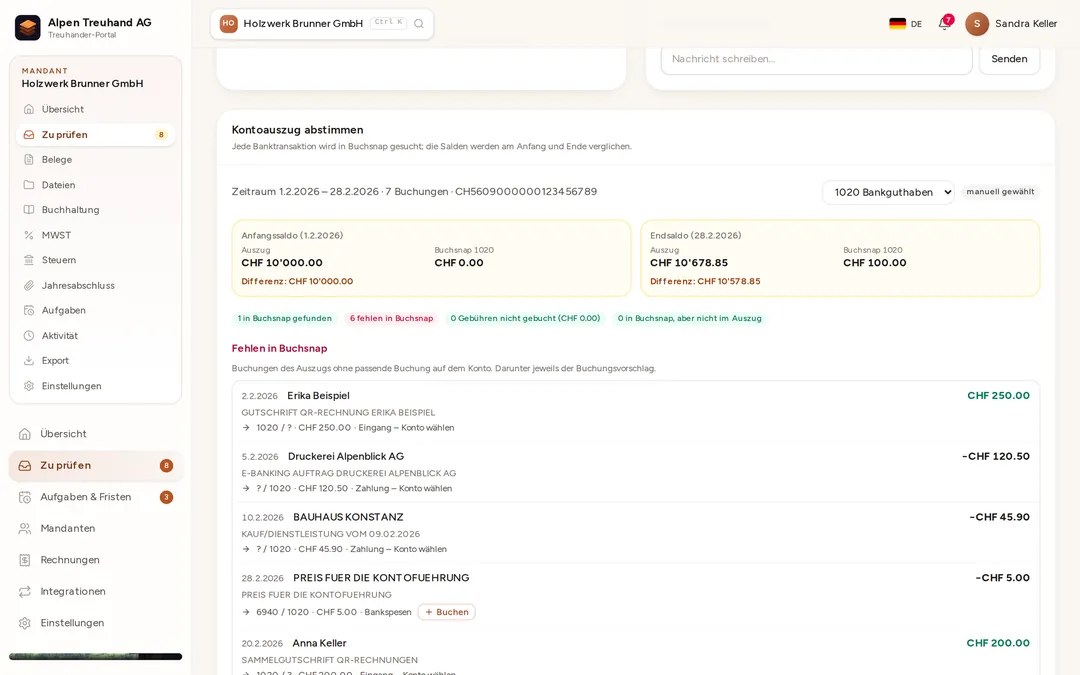The height and width of the screenshot is (675, 1080).
Task: Click the Export download icon
Action: 29,361
